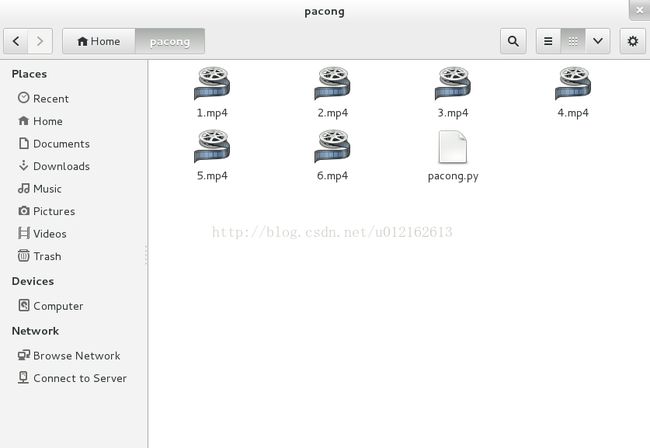Open the view options dropdown arrow
650x448 pixels.
point(598,41)
